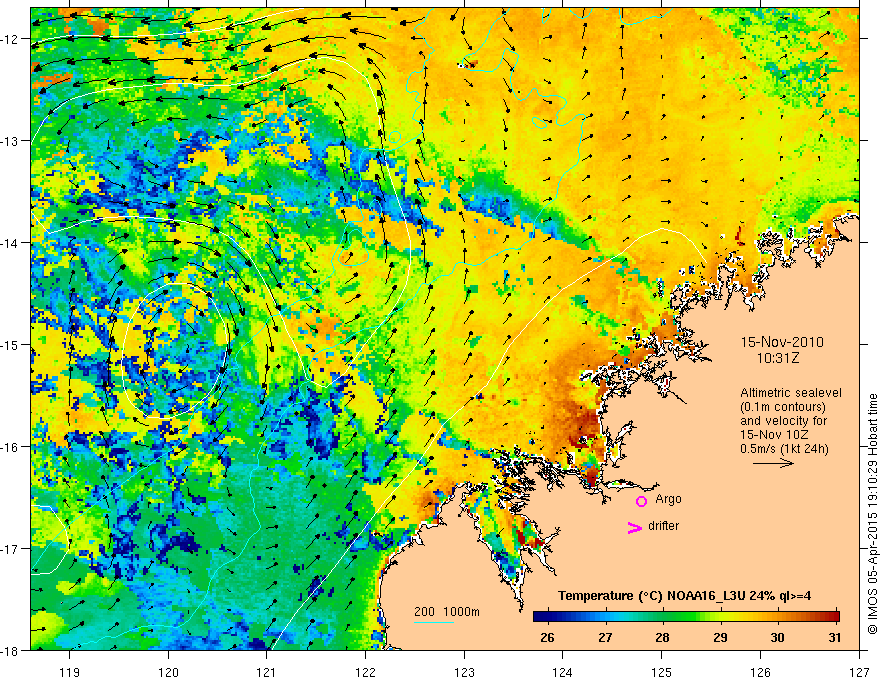880x680 pixels.
Task: Click the 29 label on temperature scale
Action: tap(720, 637)
